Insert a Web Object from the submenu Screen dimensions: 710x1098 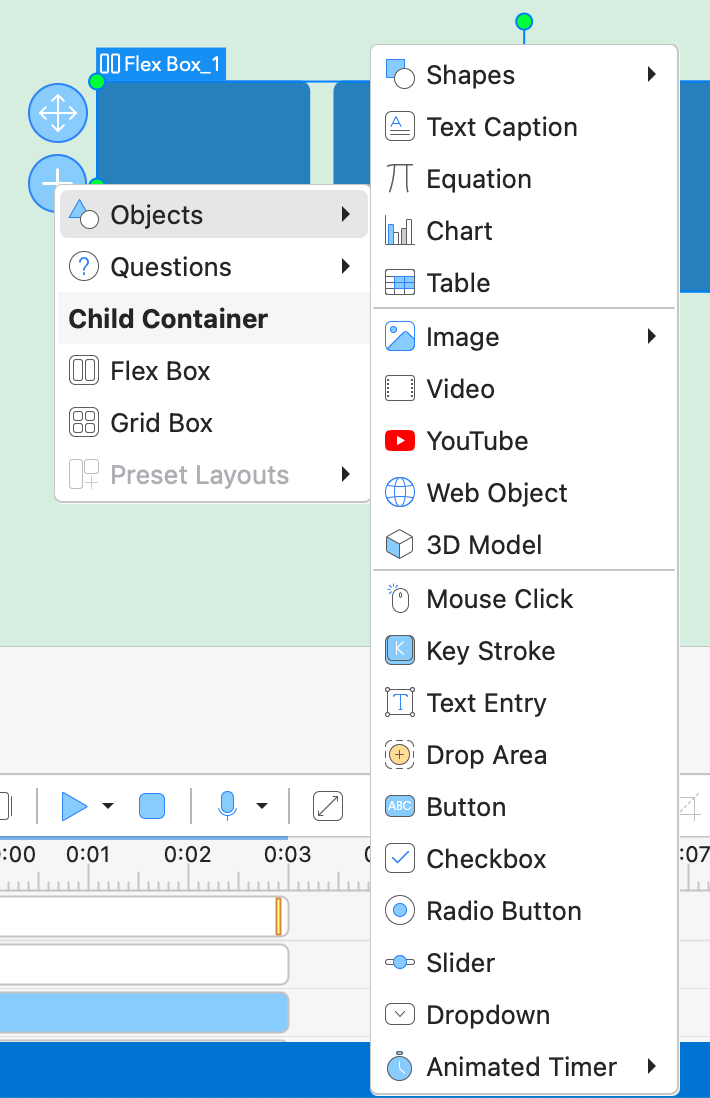point(496,493)
